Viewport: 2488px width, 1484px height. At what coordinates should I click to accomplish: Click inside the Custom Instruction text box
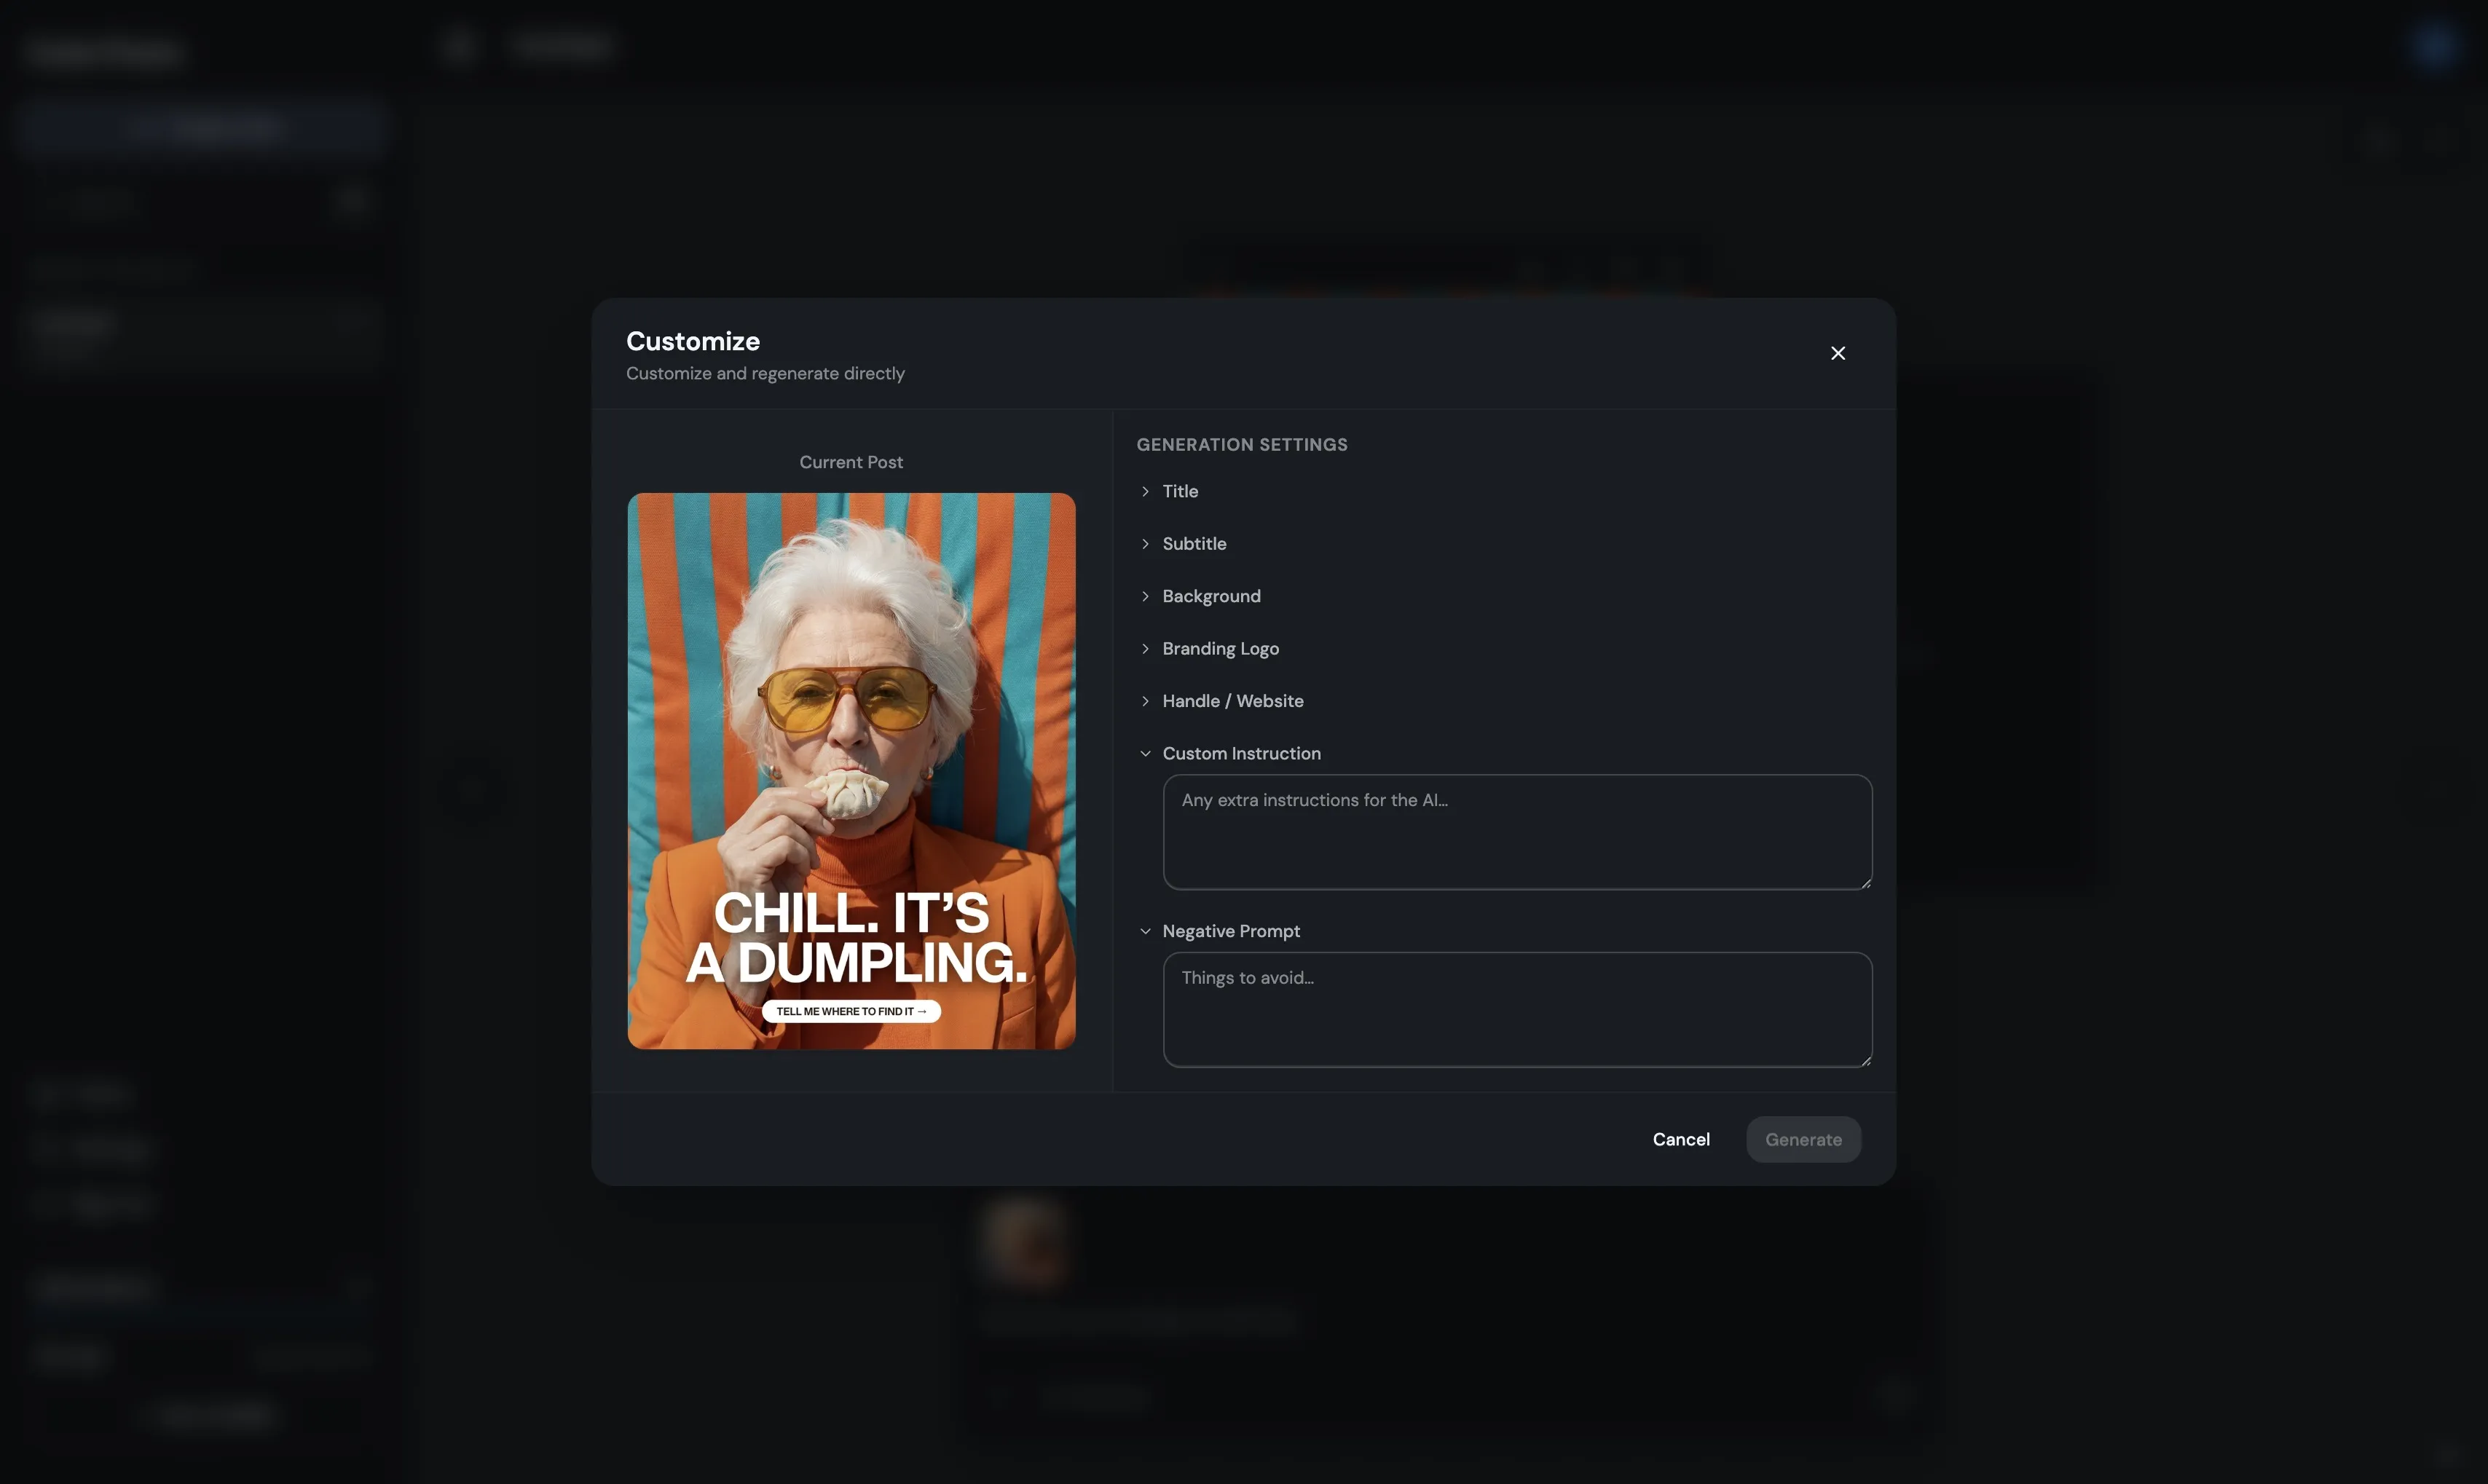point(1516,832)
